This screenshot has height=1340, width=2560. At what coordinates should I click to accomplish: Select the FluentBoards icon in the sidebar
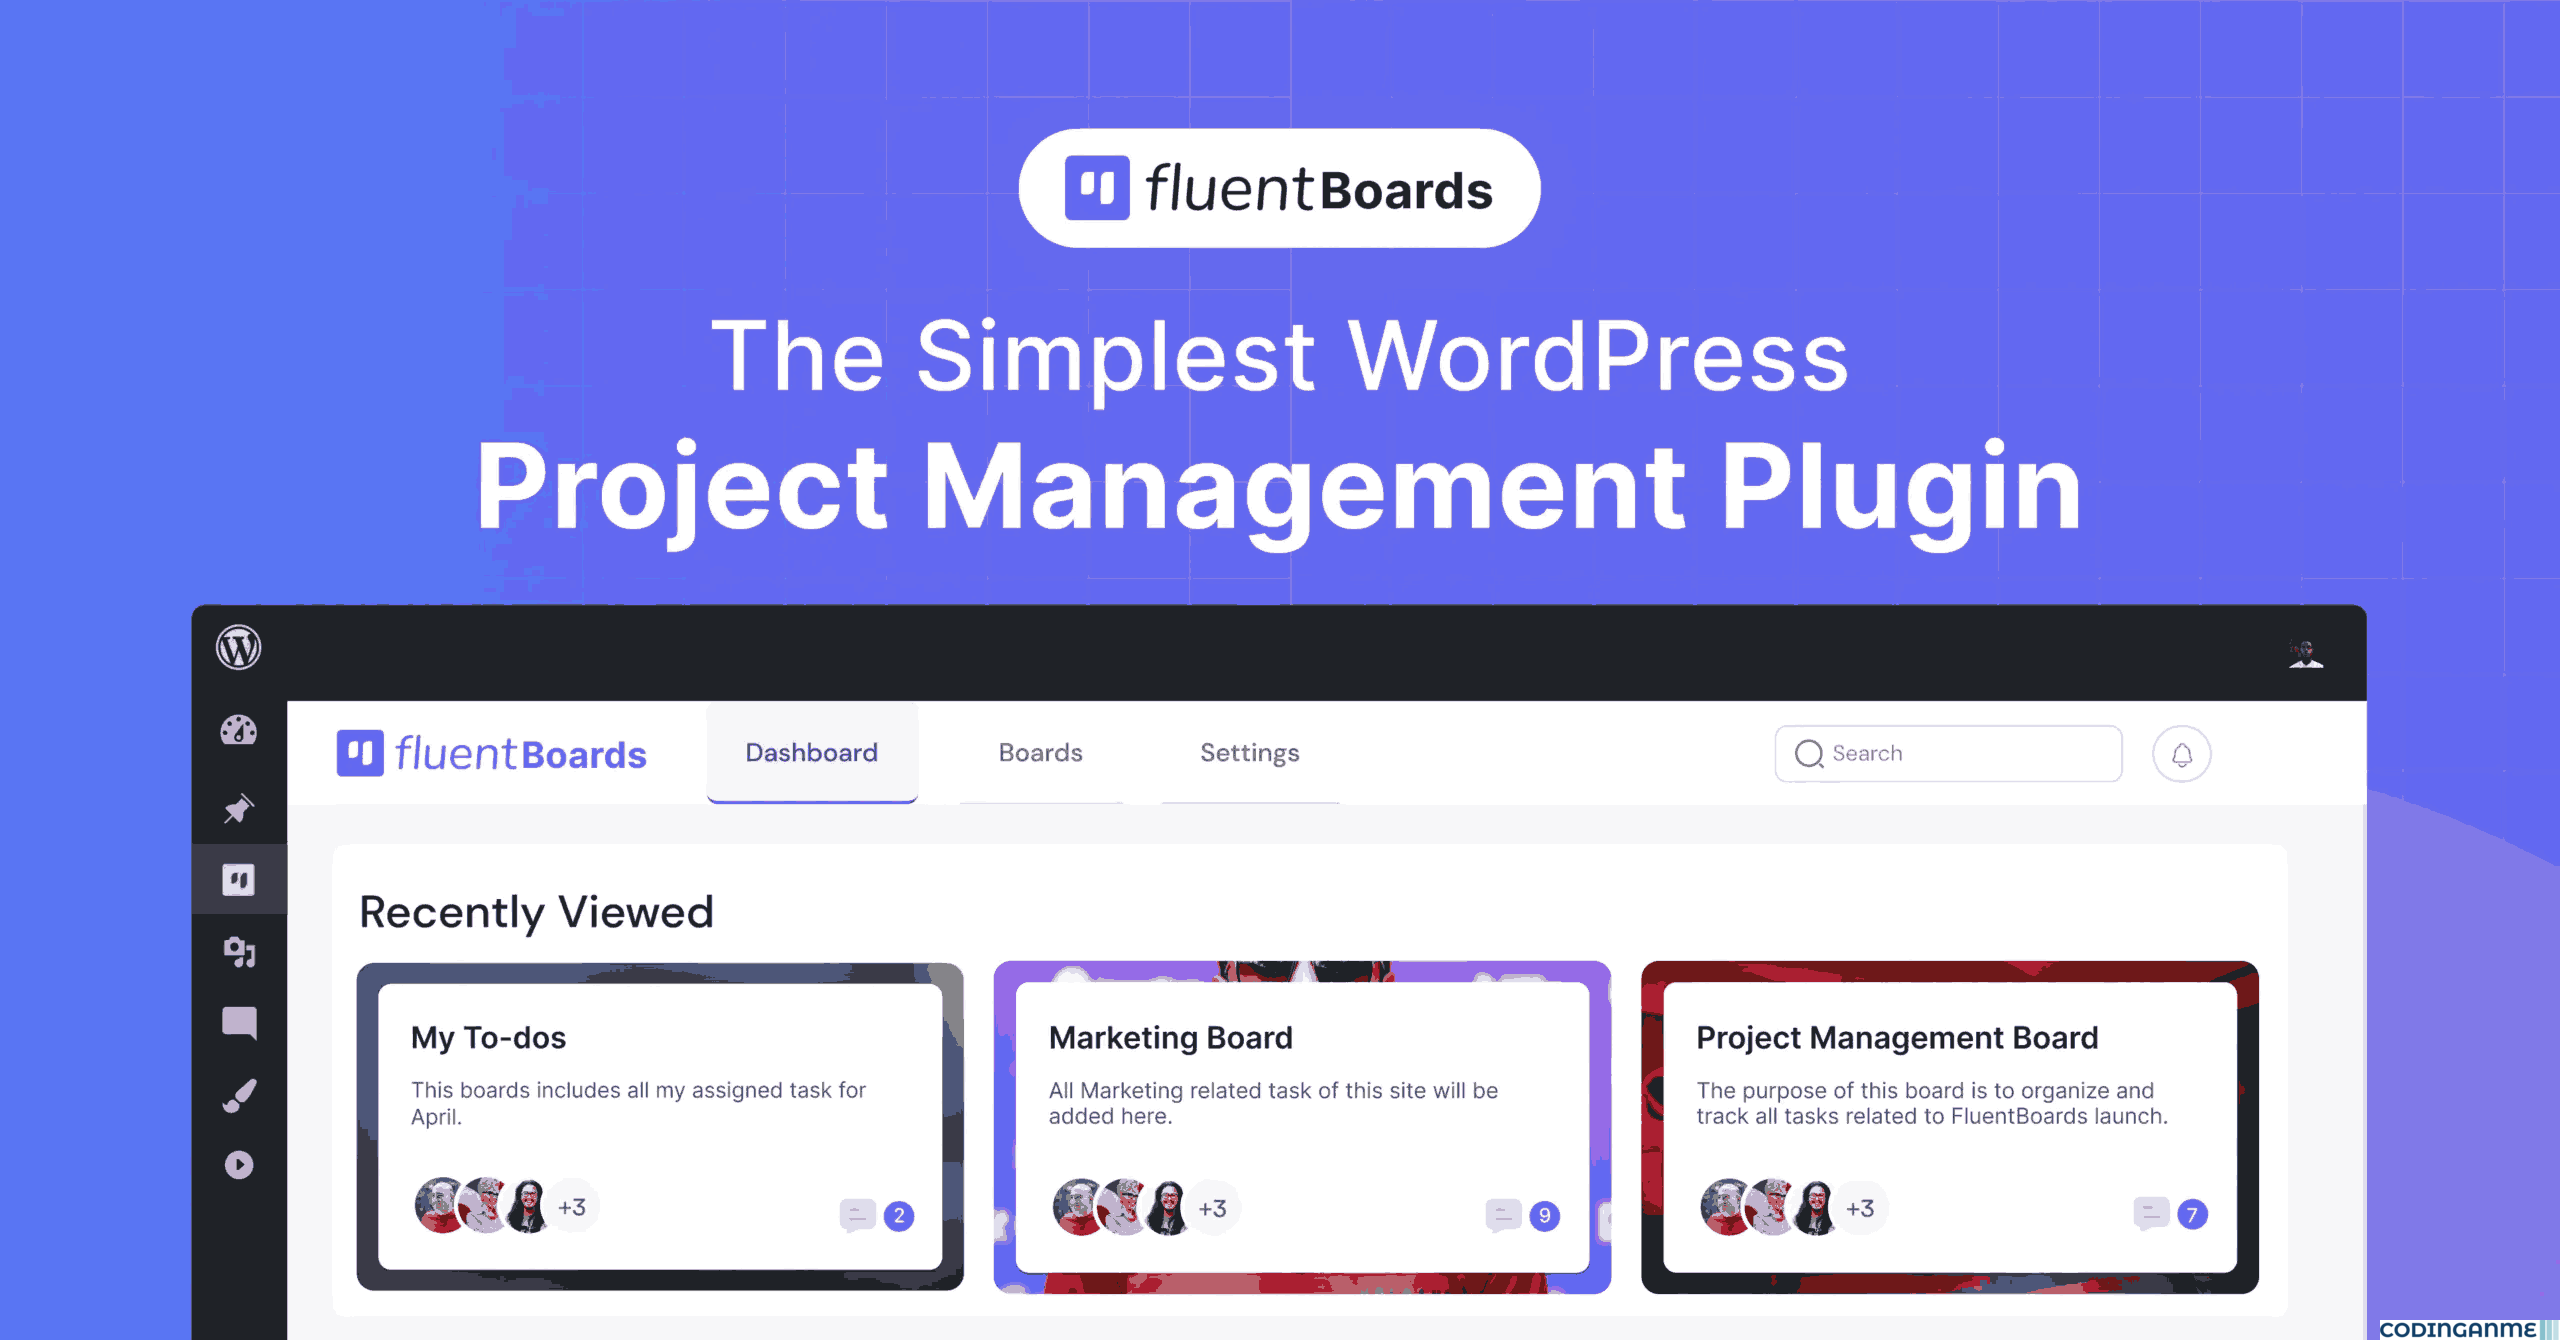tap(238, 880)
